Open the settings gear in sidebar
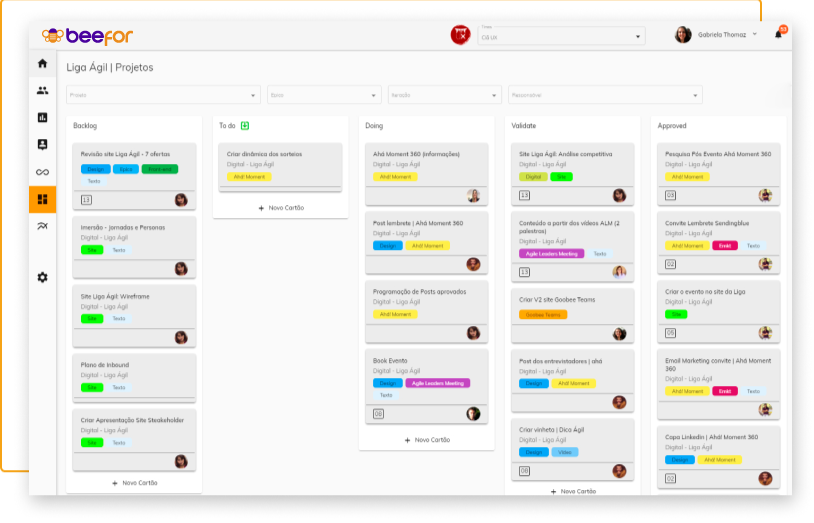The height and width of the screenshot is (523, 814). pos(43,277)
